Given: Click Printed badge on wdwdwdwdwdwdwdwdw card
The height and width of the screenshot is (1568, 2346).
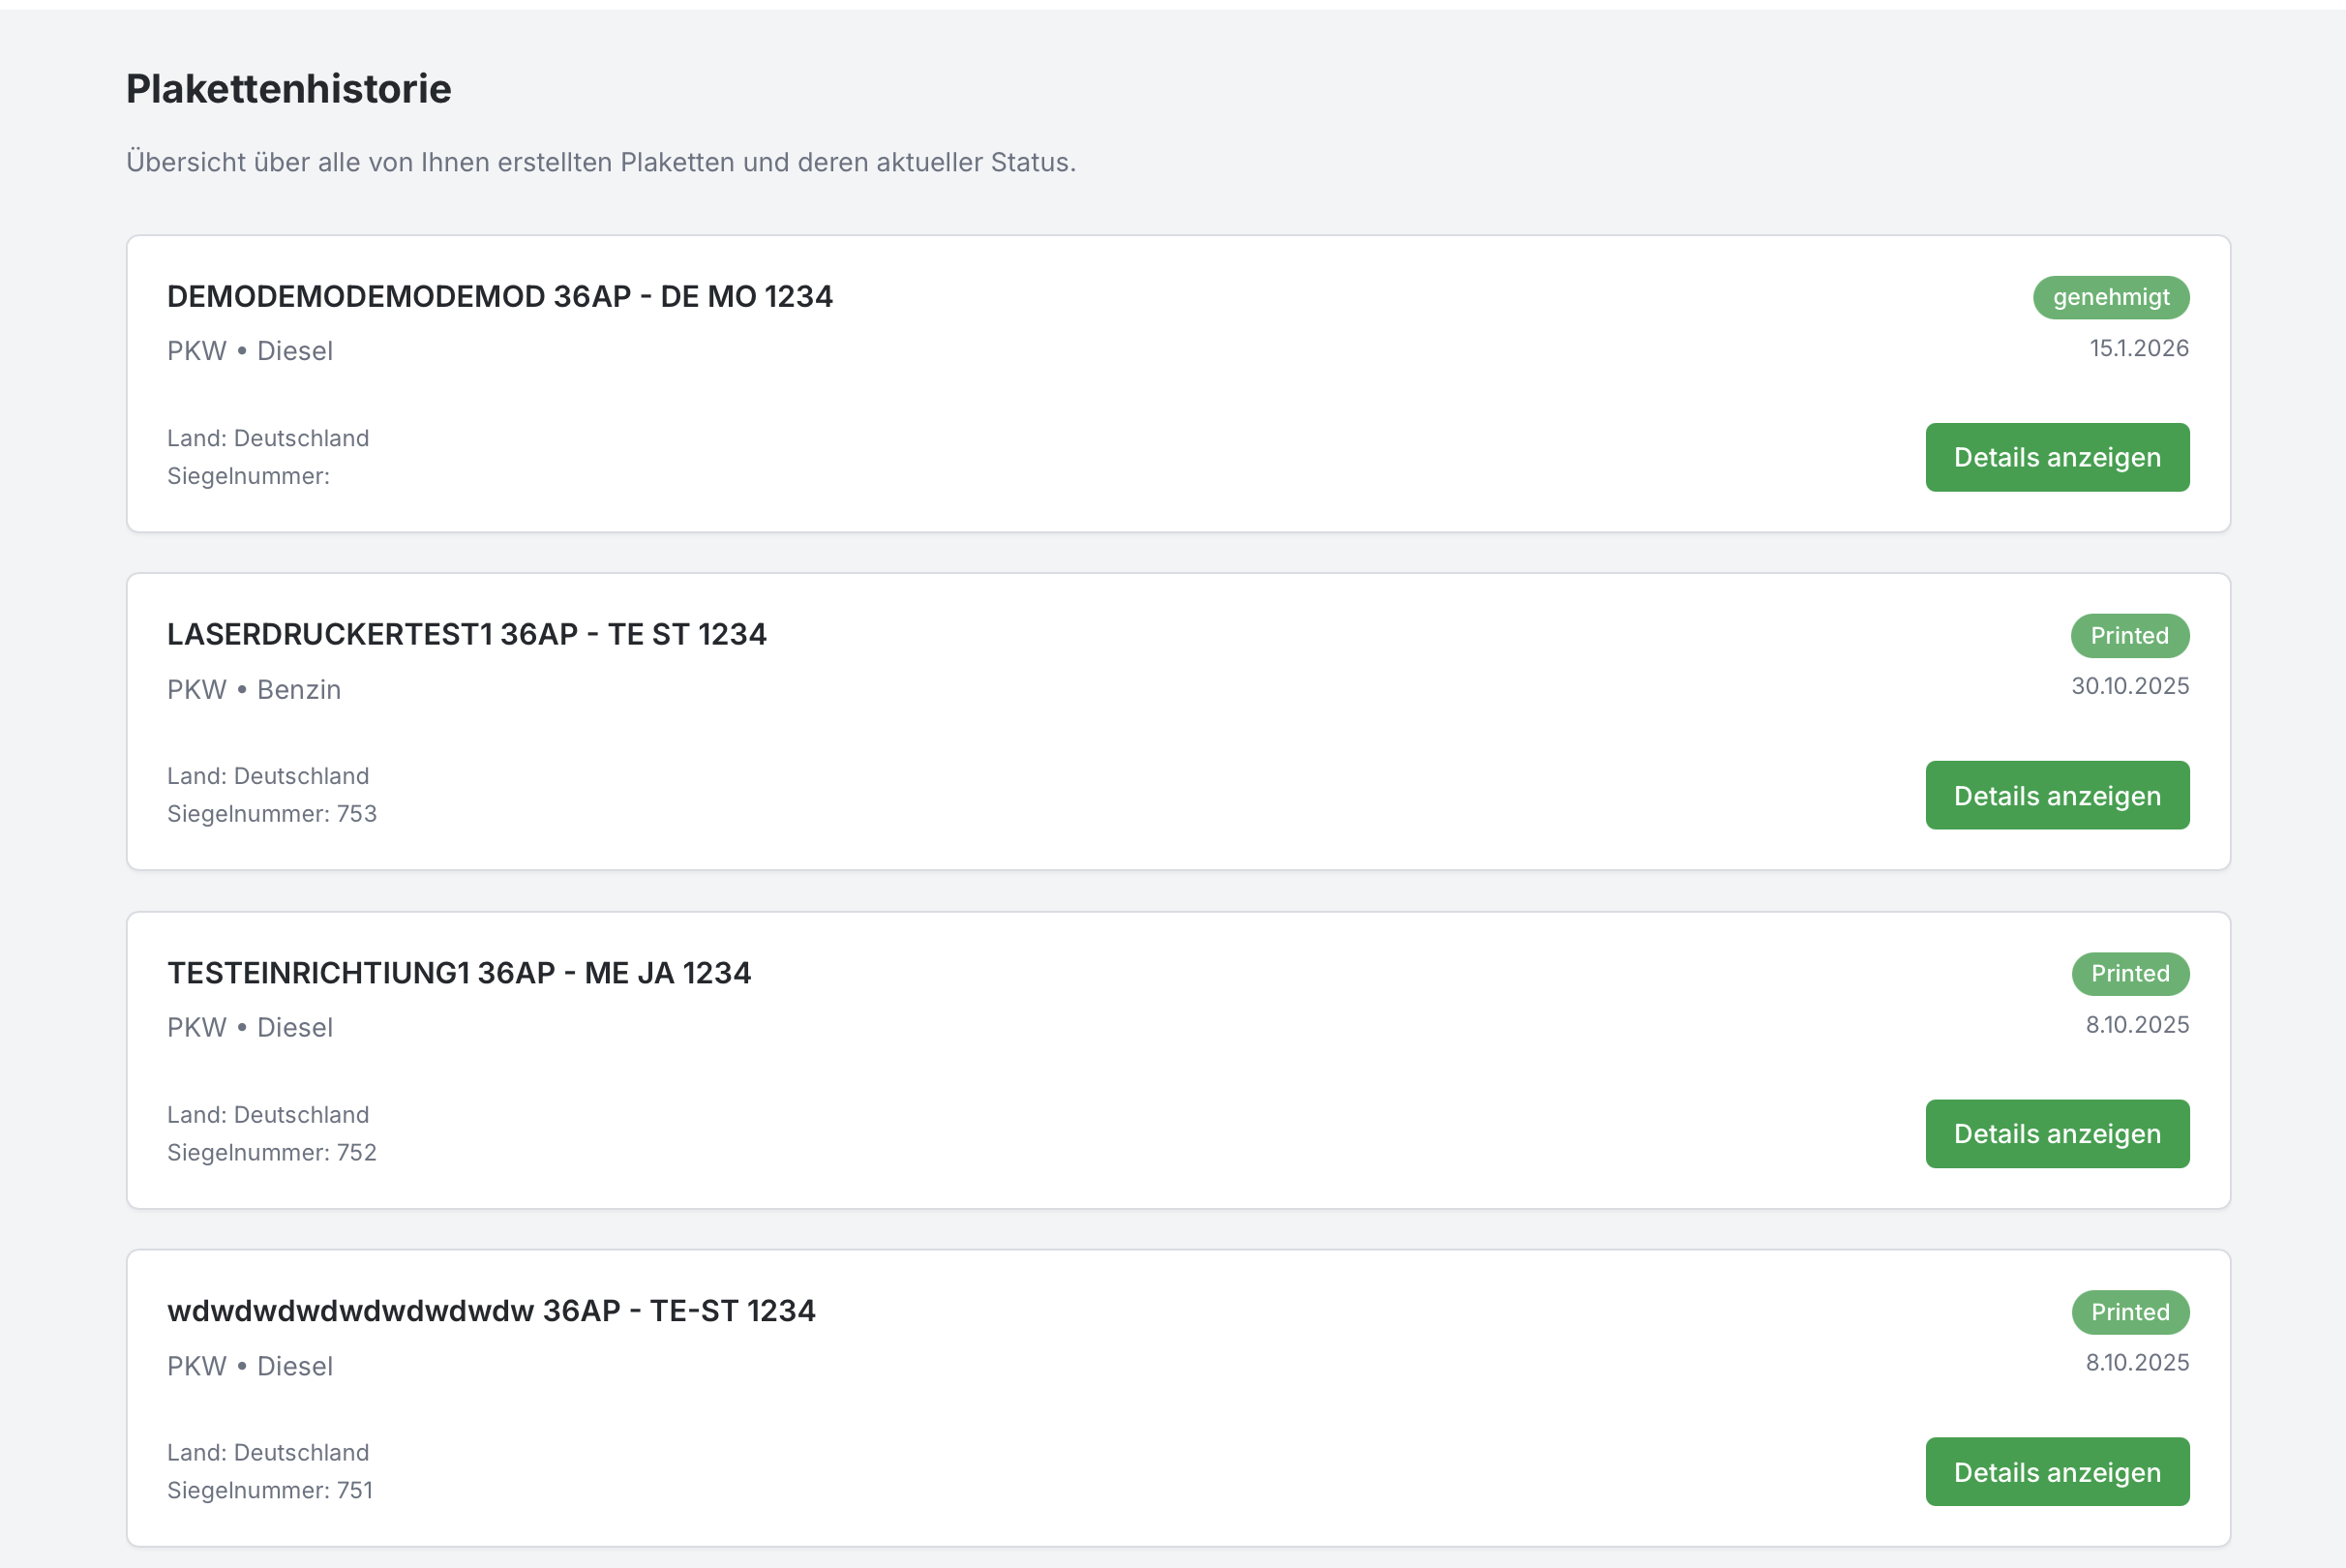Looking at the screenshot, I should click(2130, 1312).
